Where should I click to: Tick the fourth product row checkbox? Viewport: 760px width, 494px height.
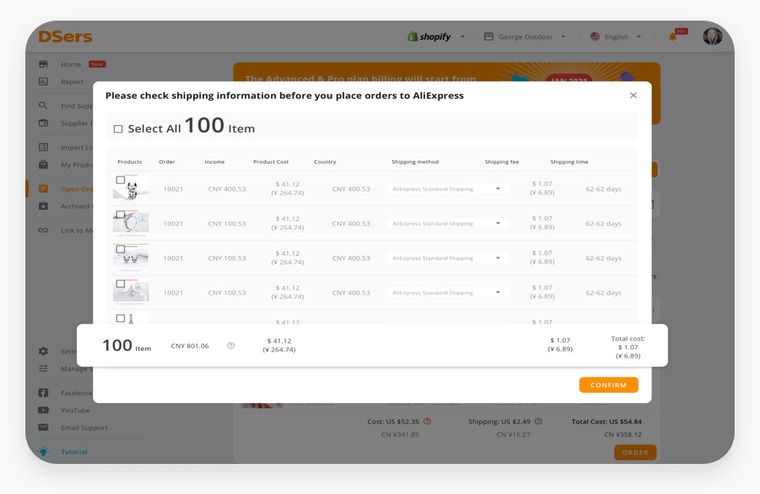[120, 284]
